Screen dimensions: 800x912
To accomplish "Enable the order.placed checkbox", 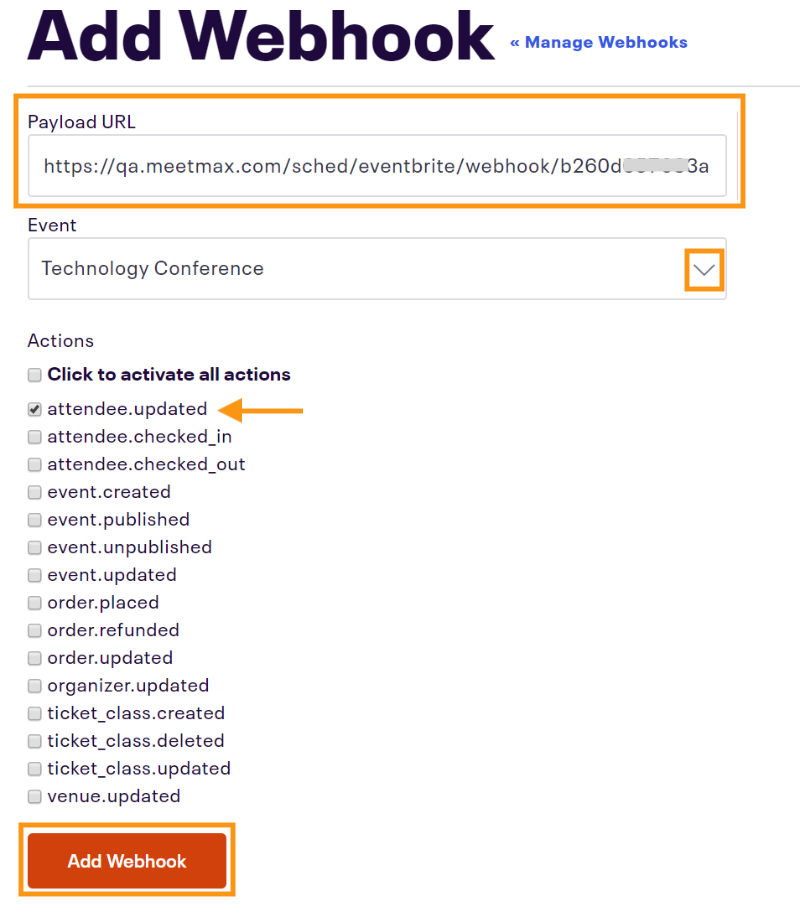I will [x=35, y=603].
